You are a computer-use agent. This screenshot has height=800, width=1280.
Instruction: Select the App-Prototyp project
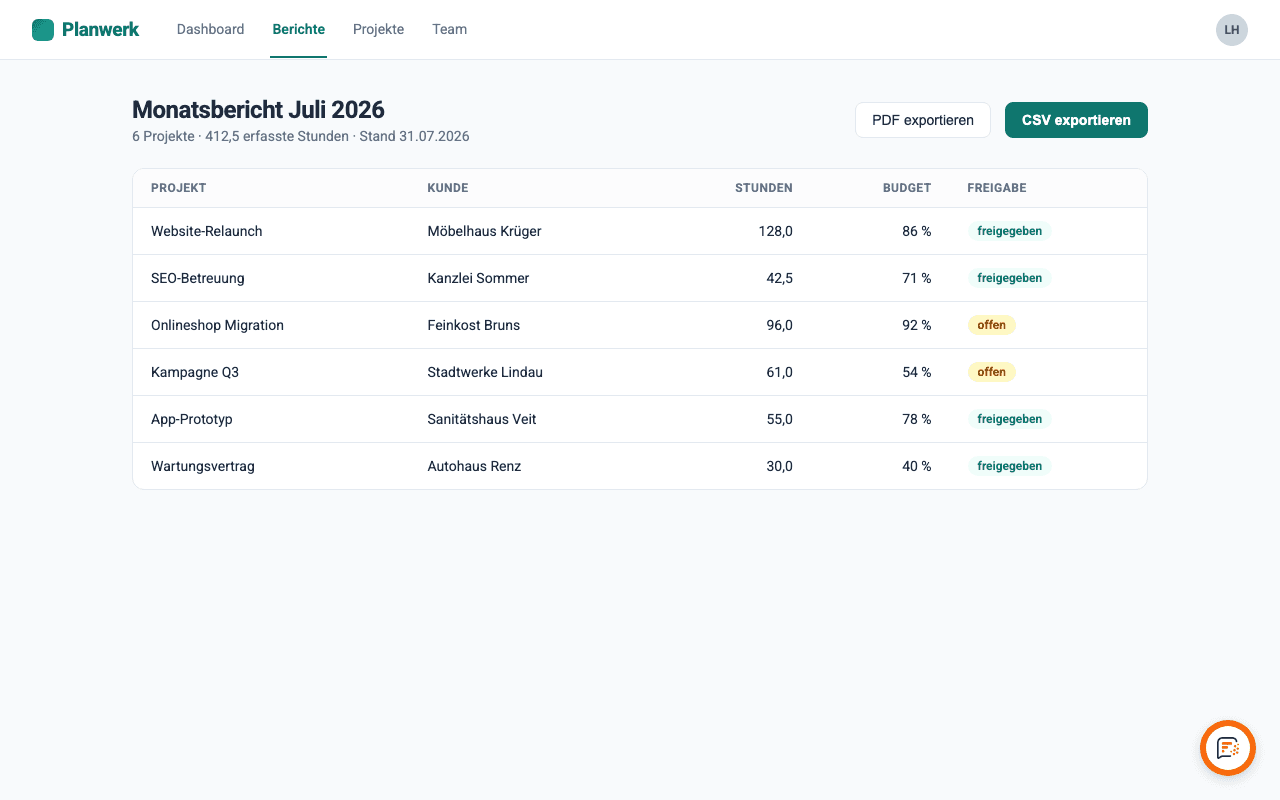coord(192,419)
